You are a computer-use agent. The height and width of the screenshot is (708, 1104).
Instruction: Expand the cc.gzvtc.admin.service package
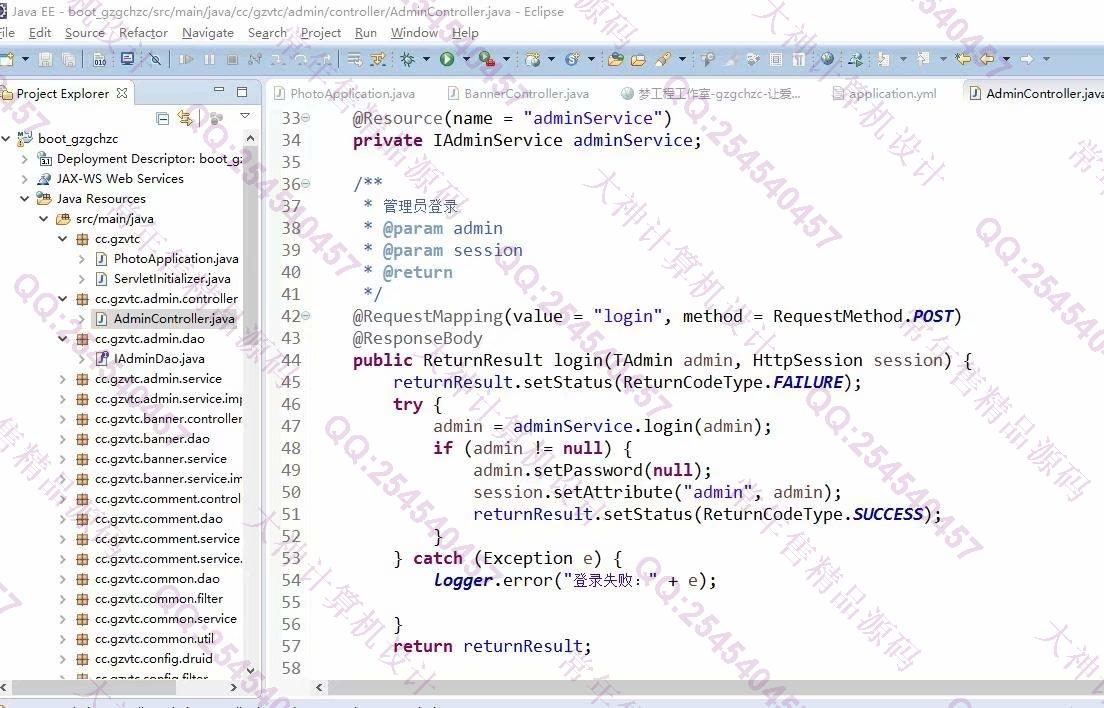pyautogui.click(x=63, y=379)
